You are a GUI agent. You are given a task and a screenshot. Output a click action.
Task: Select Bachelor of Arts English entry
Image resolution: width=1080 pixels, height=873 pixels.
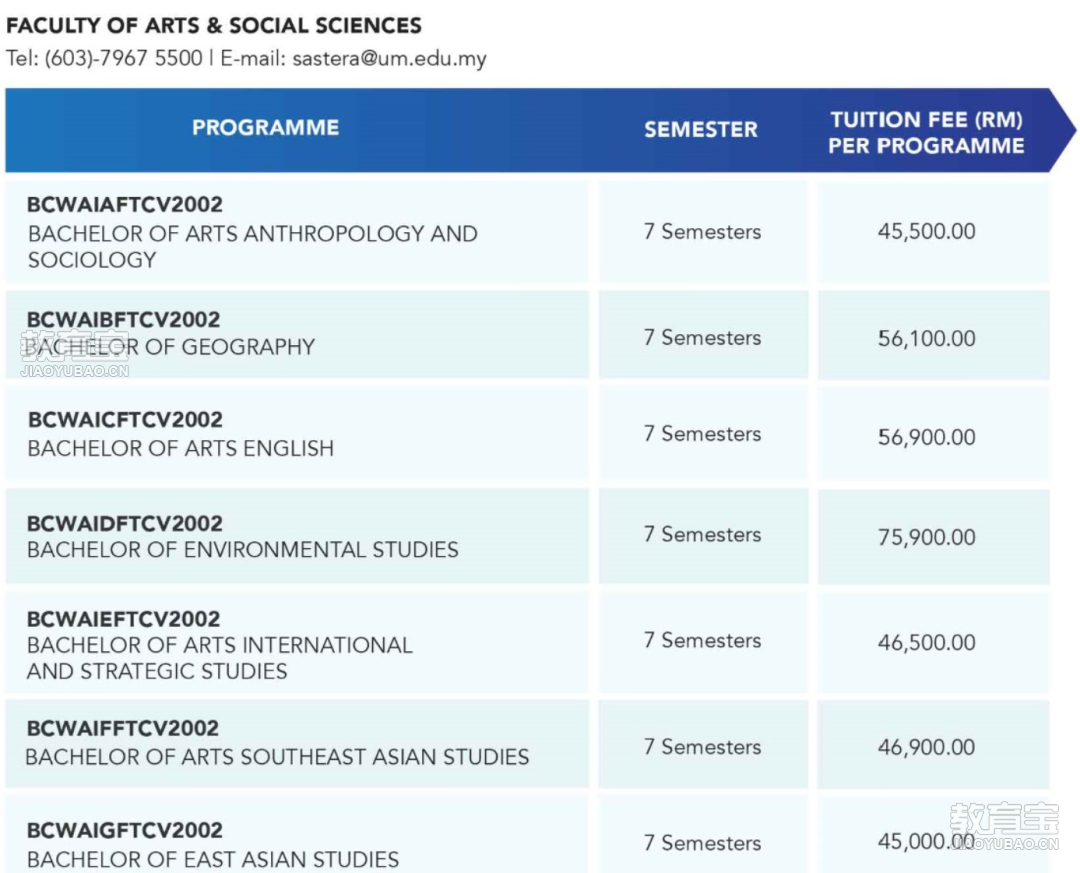[180, 448]
